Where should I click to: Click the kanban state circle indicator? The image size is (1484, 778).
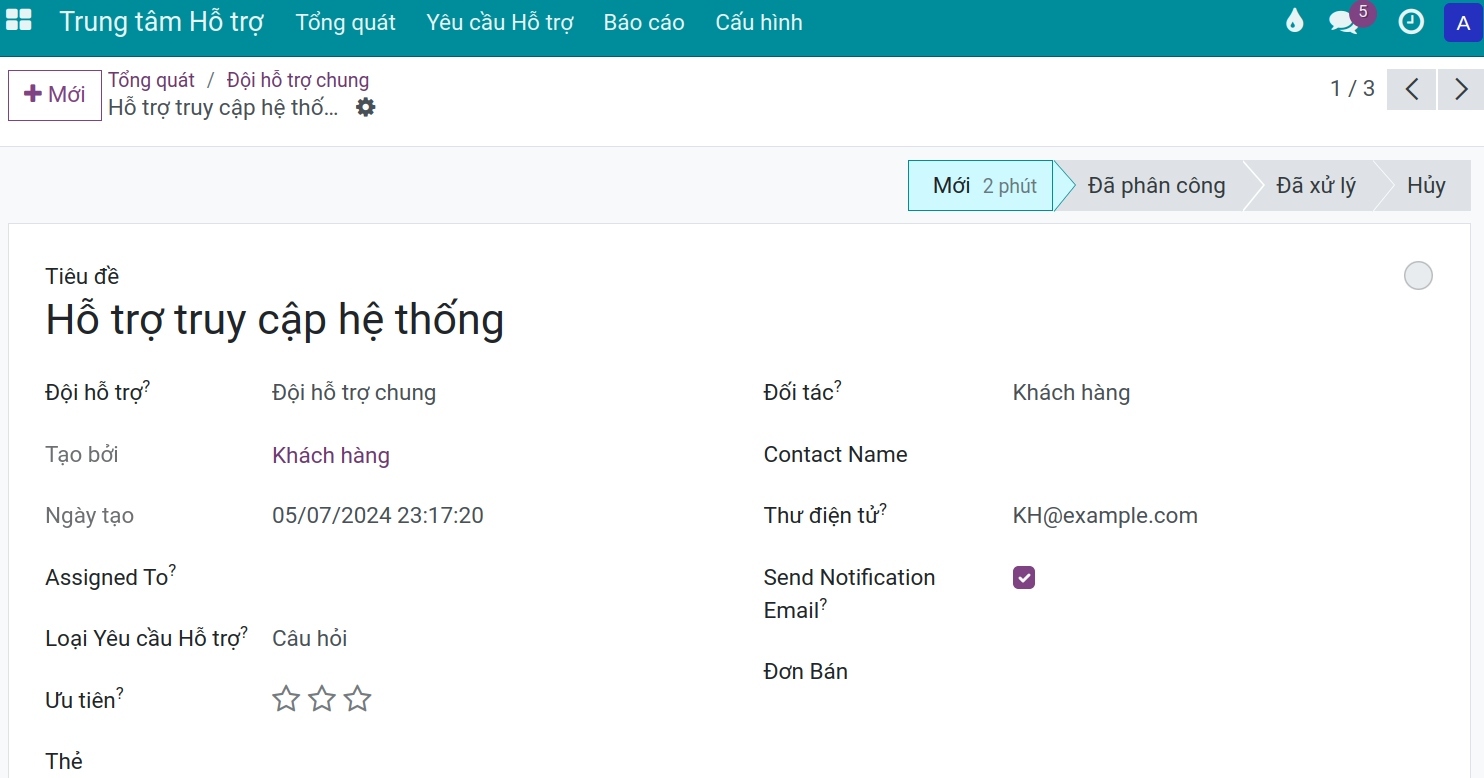(x=1418, y=276)
